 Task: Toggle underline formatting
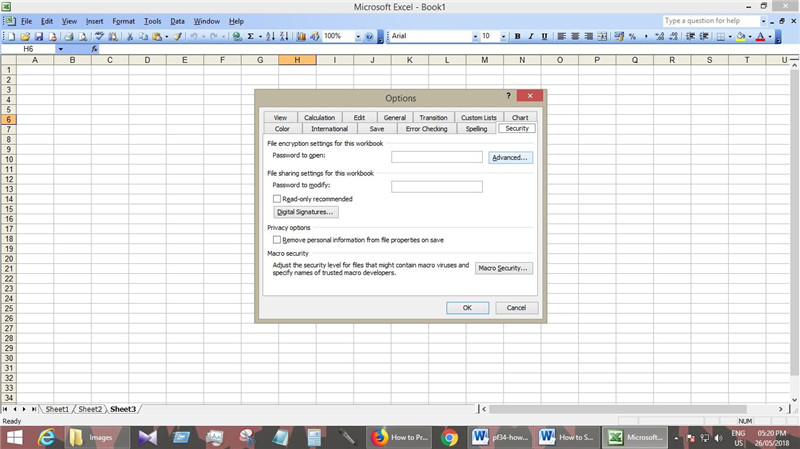[x=544, y=36]
